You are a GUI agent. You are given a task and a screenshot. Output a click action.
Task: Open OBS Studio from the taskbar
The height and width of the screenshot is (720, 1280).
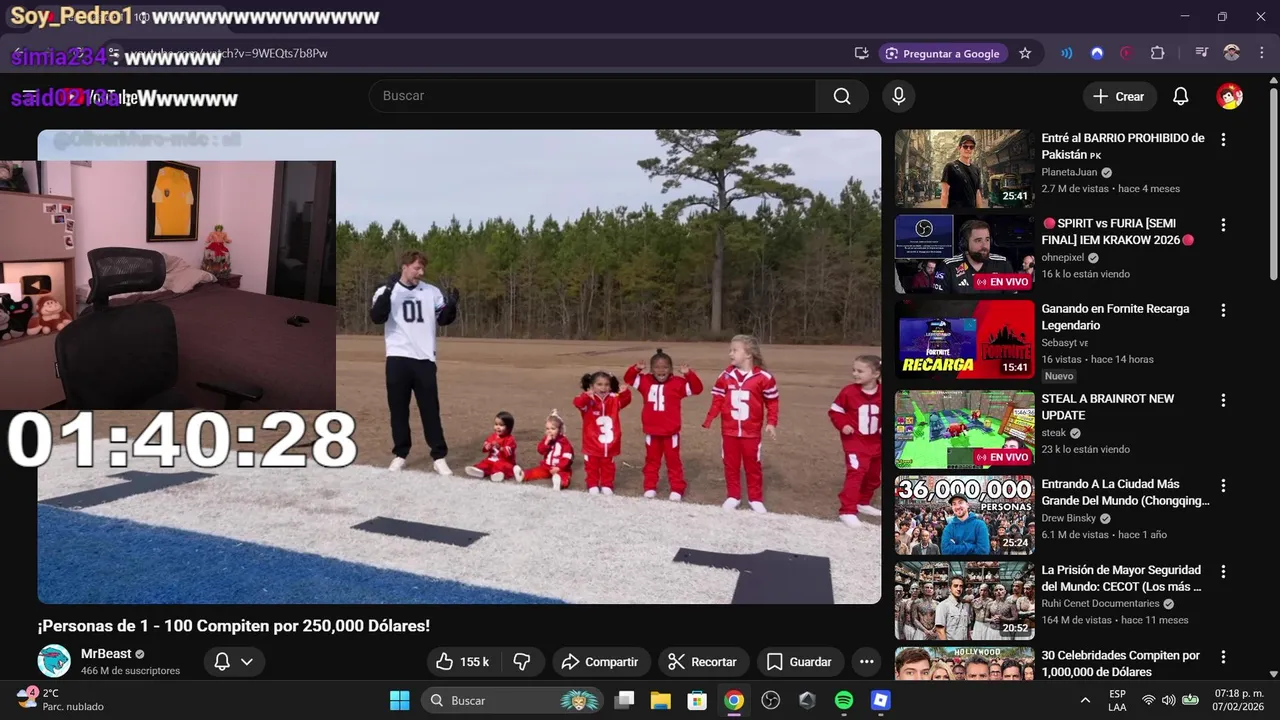[770, 700]
